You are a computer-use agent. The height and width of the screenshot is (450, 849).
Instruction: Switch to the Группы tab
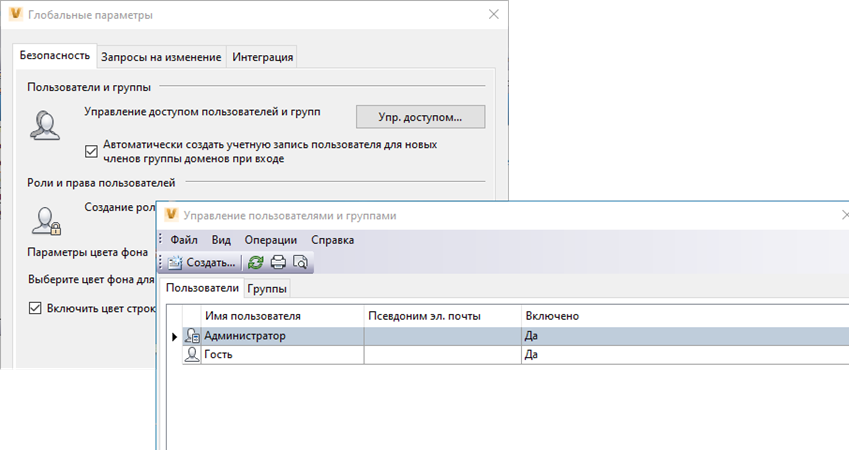click(267, 289)
